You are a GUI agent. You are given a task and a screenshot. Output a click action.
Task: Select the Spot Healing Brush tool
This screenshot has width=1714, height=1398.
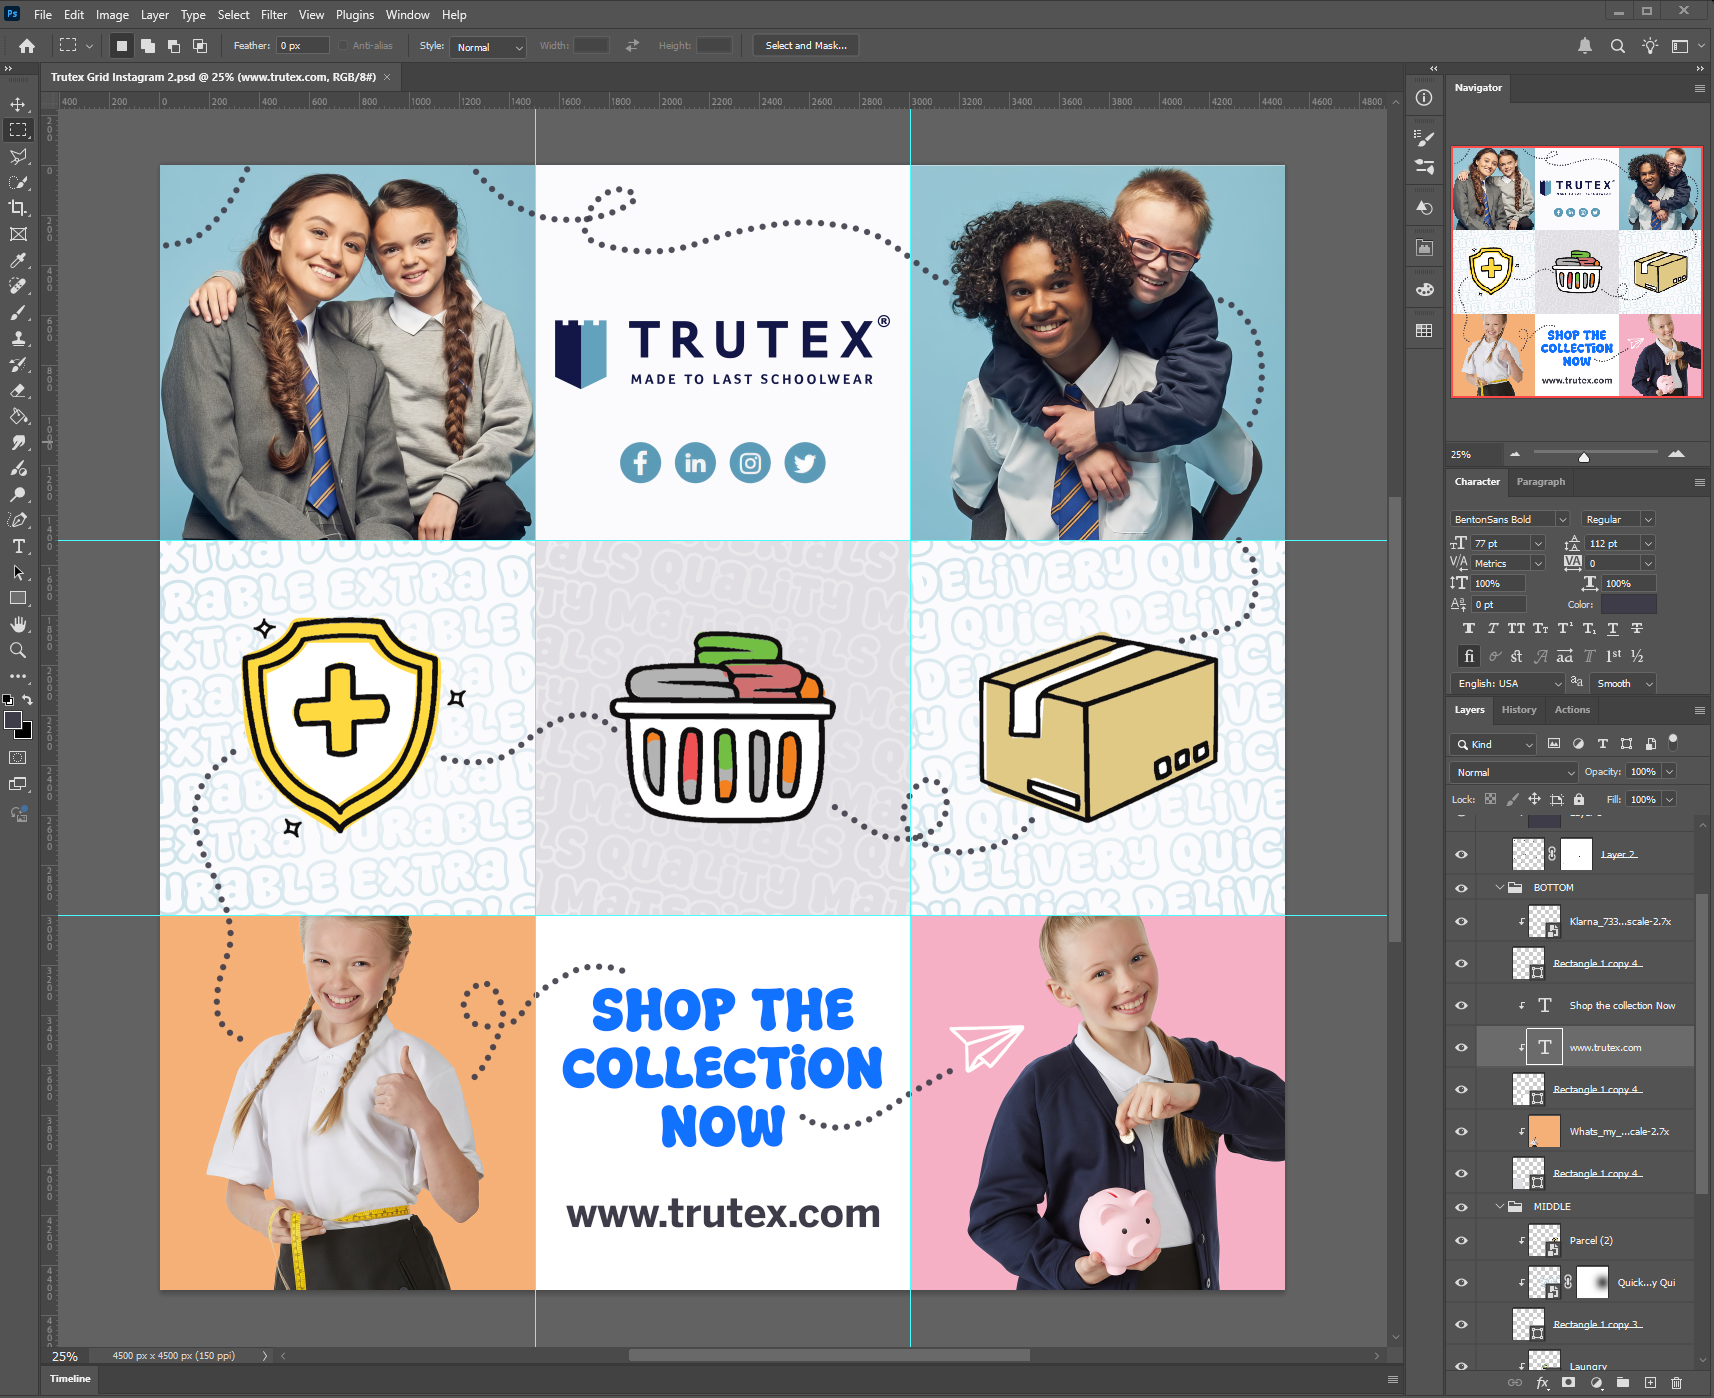18,286
